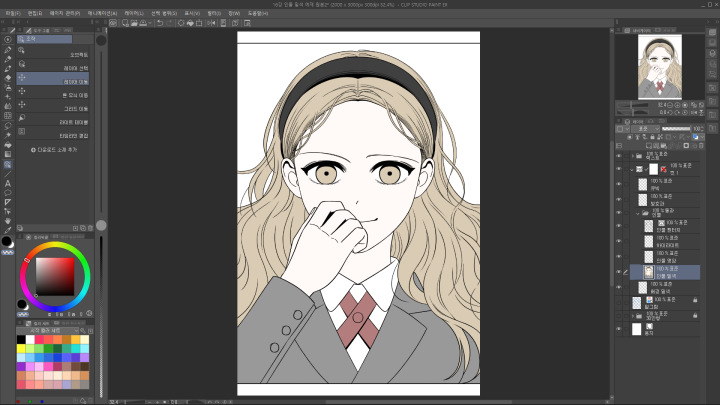The width and height of the screenshot is (720, 405).
Task: Select the Fill bucket tool in left toolbar
Action: [8, 145]
